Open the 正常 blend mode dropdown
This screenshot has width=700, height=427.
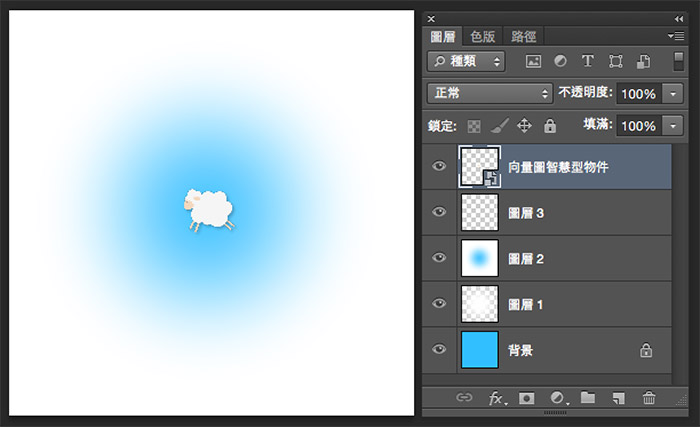(489, 93)
